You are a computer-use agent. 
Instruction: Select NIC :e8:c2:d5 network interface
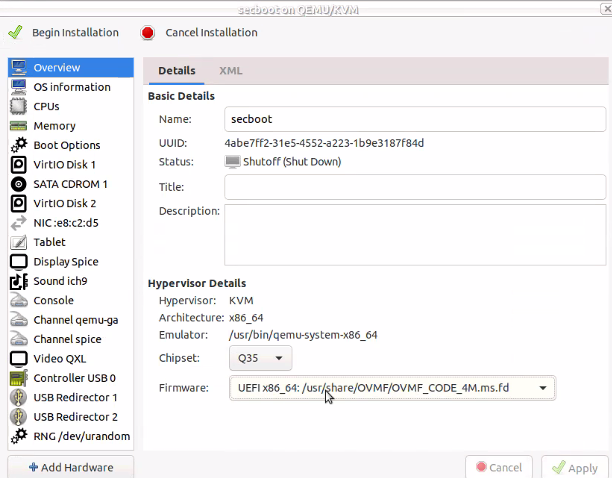[x=66, y=223]
